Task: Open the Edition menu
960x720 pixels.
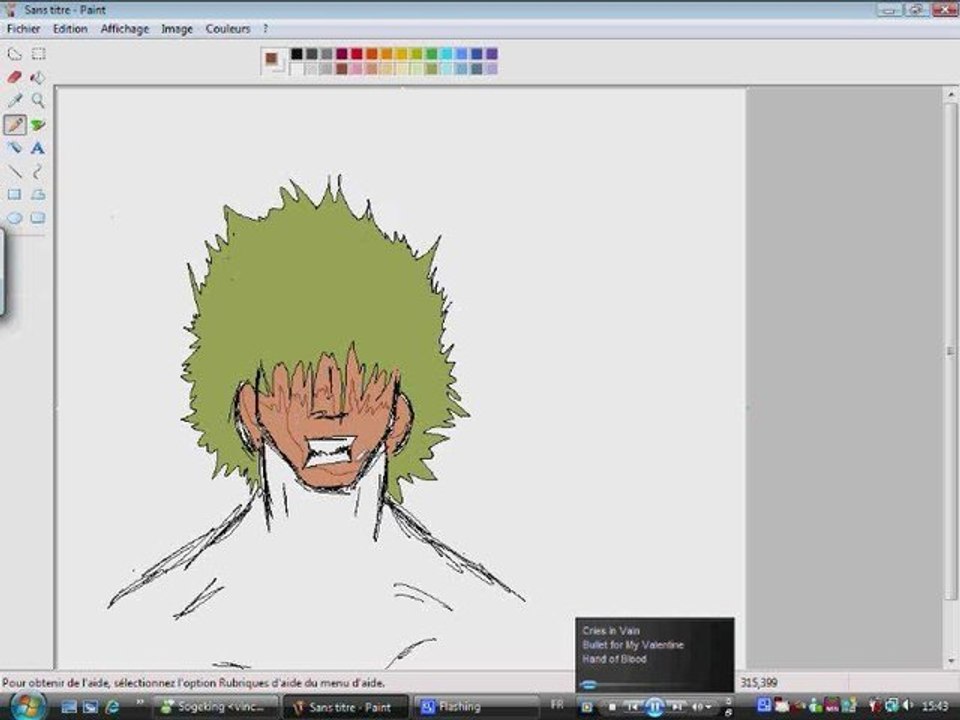Action: pos(70,29)
